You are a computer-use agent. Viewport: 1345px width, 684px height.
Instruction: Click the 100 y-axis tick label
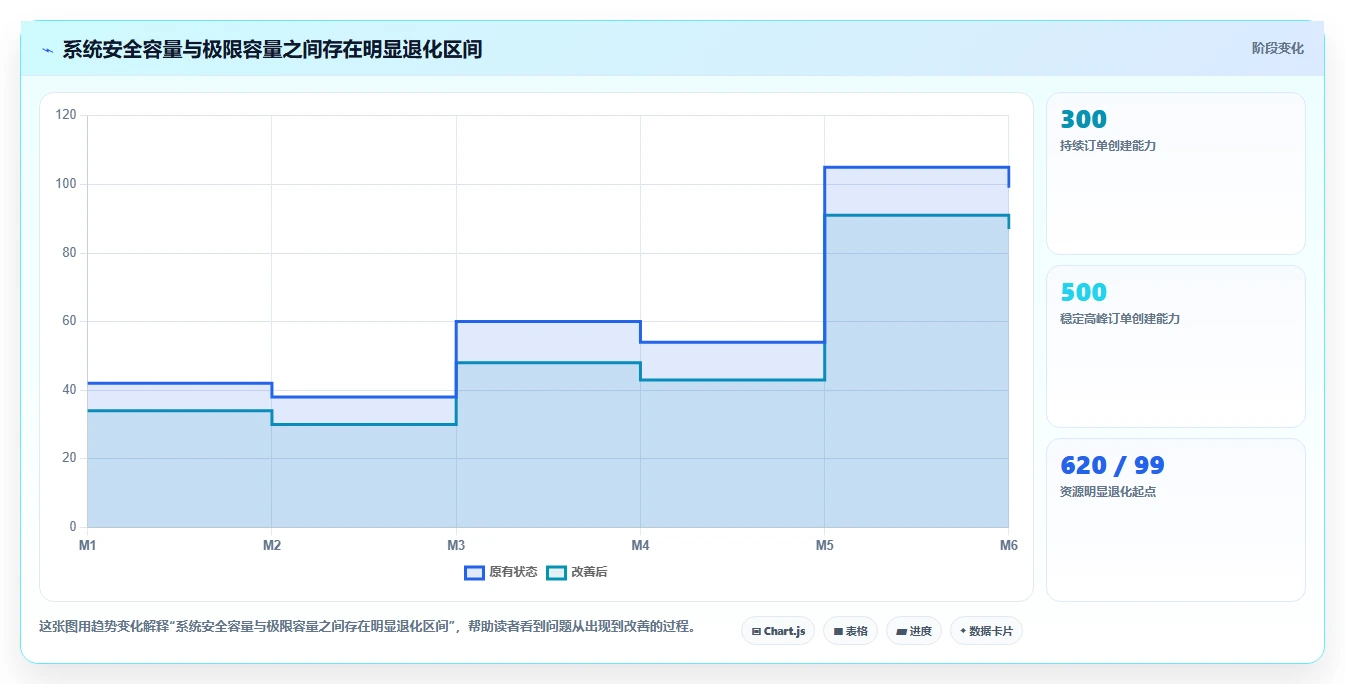(66, 184)
